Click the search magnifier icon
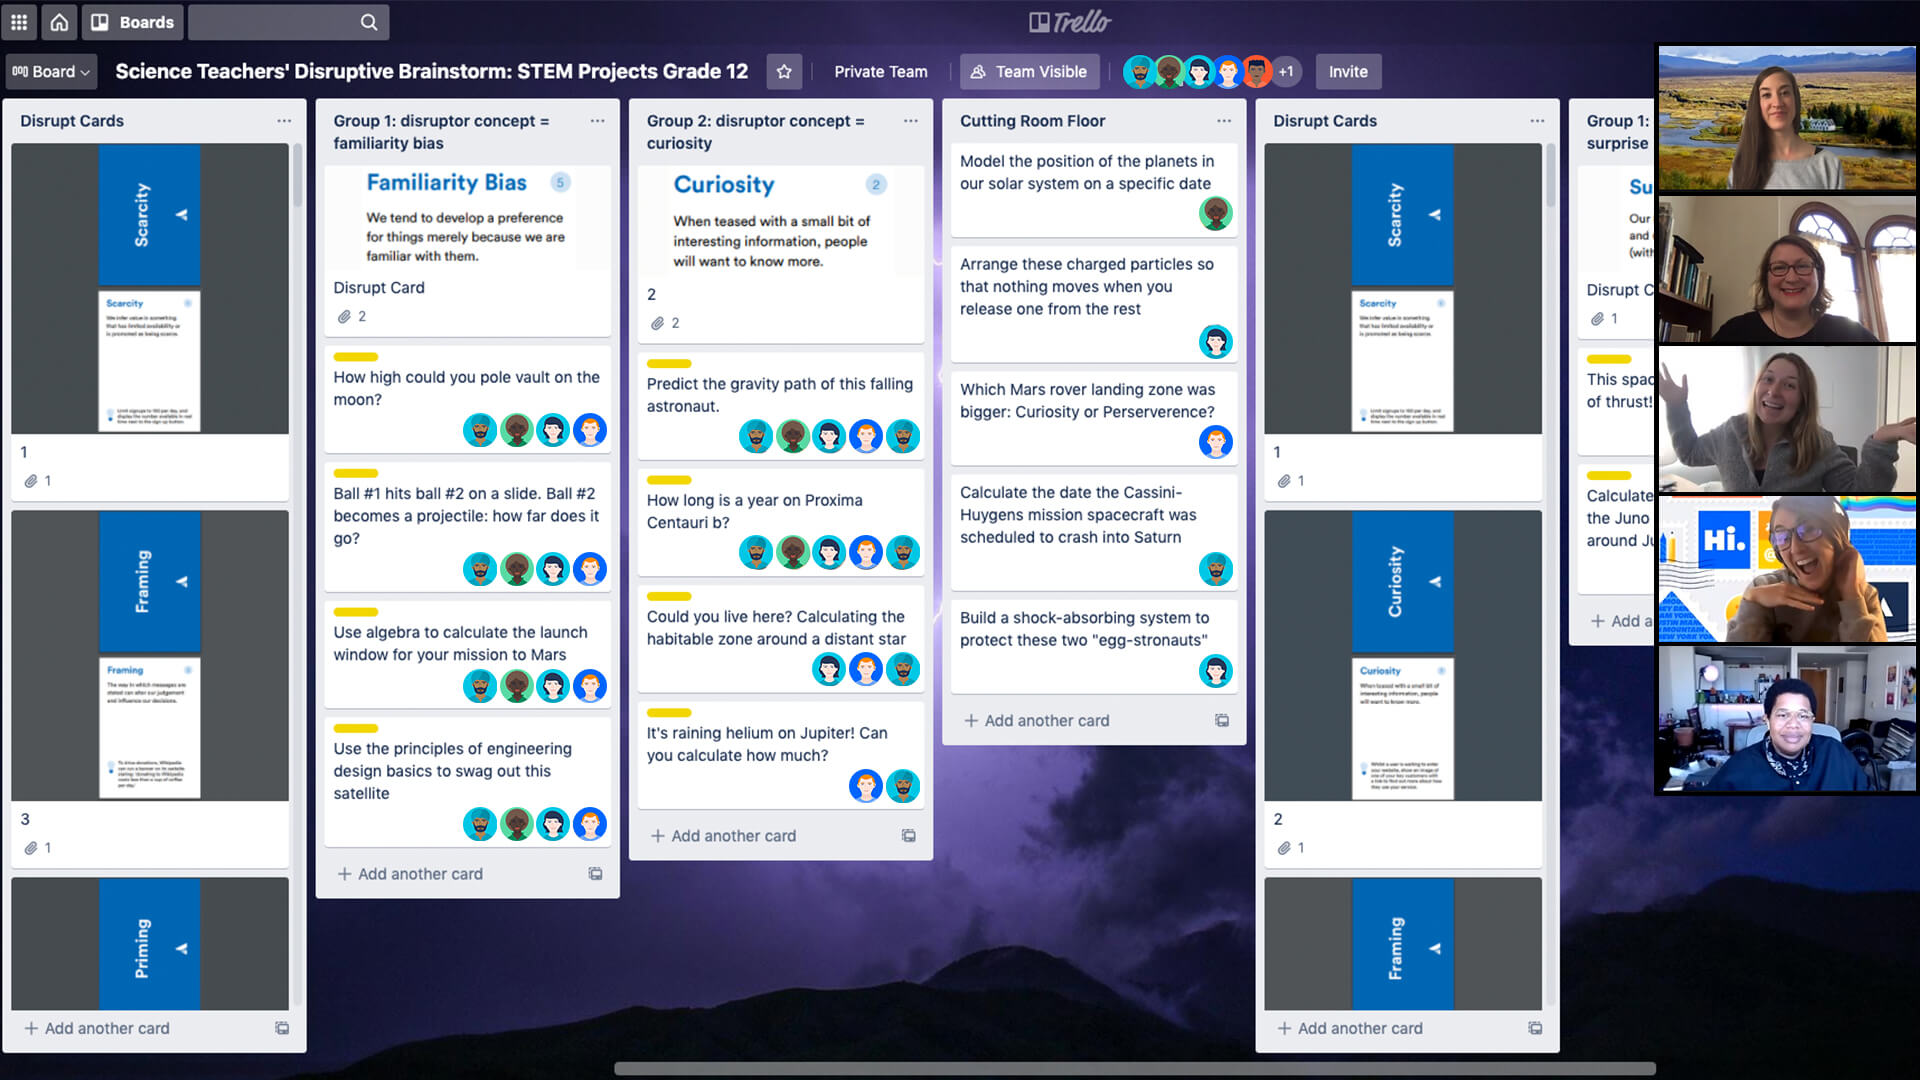Viewport: 1920px width, 1080px height. [369, 21]
